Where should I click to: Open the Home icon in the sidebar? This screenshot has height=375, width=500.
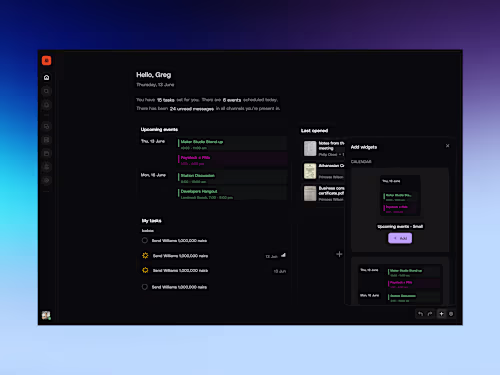[46, 77]
